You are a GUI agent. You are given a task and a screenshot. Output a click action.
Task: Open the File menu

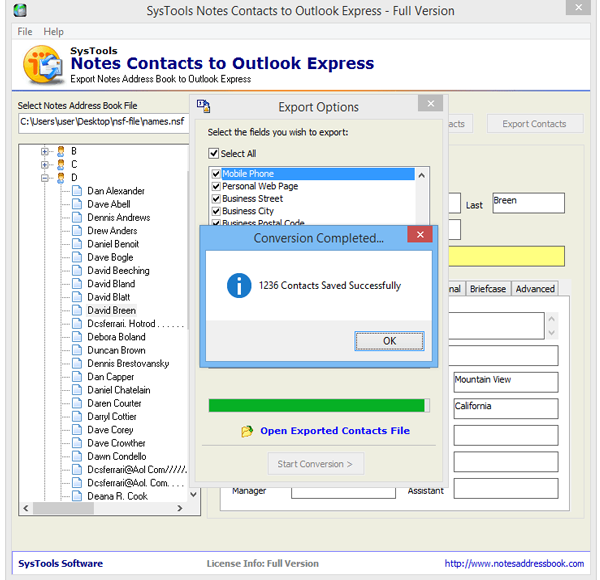(25, 32)
